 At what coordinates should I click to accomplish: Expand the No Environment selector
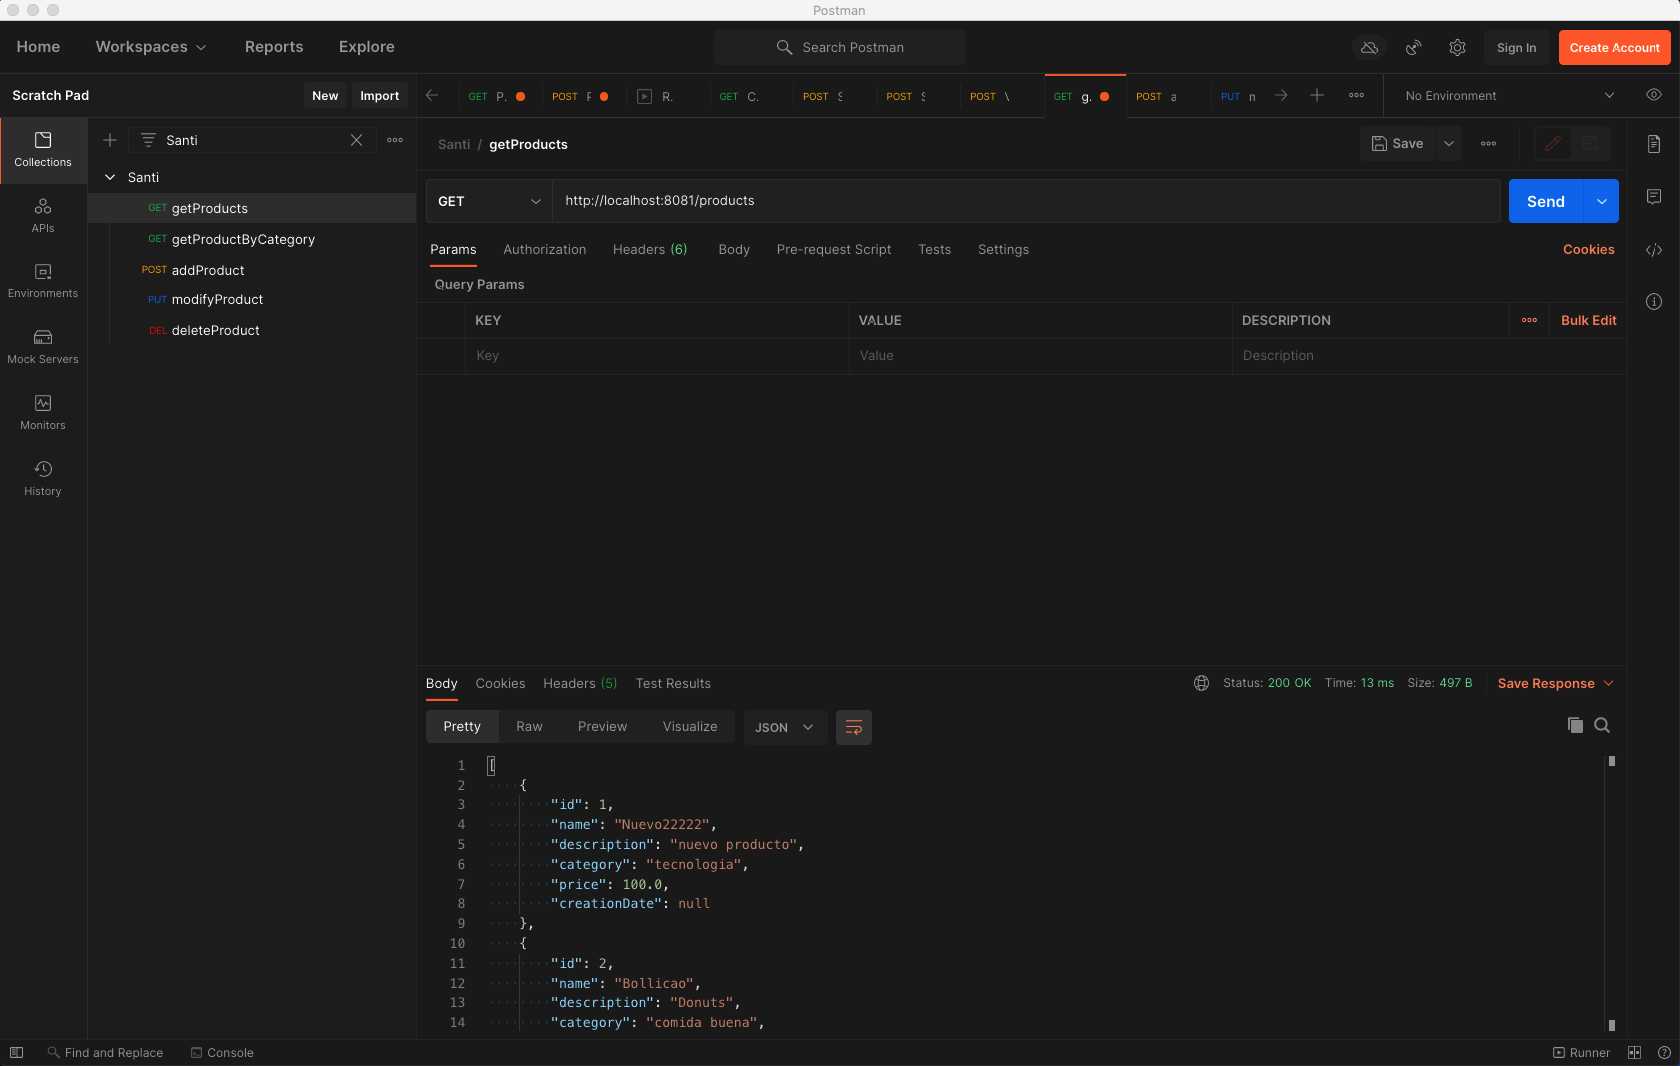coord(1508,96)
